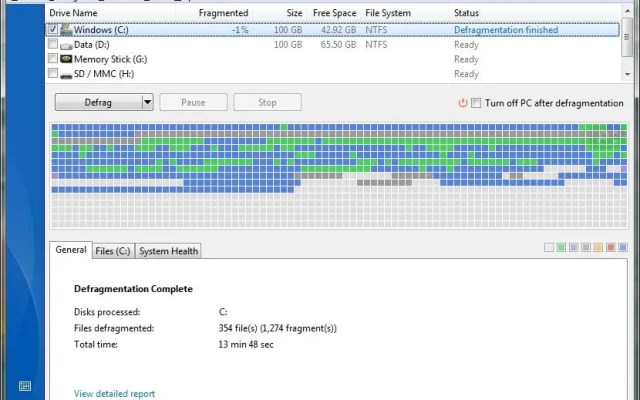Sort by the Size column header
The height and width of the screenshot is (400, 640).
pos(294,13)
